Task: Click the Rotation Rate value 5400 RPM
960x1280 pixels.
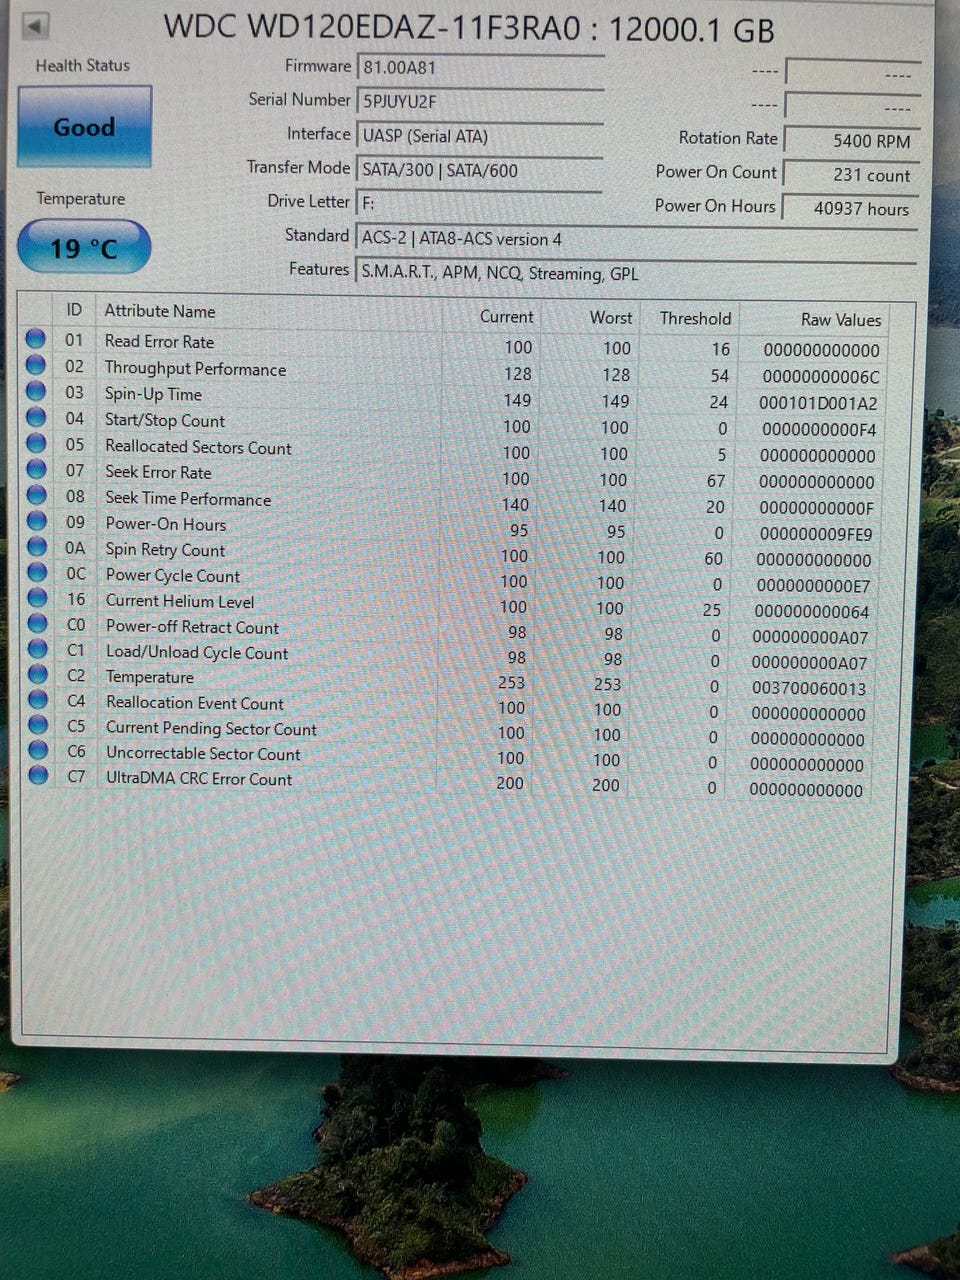Action: pyautogui.click(x=850, y=141)
